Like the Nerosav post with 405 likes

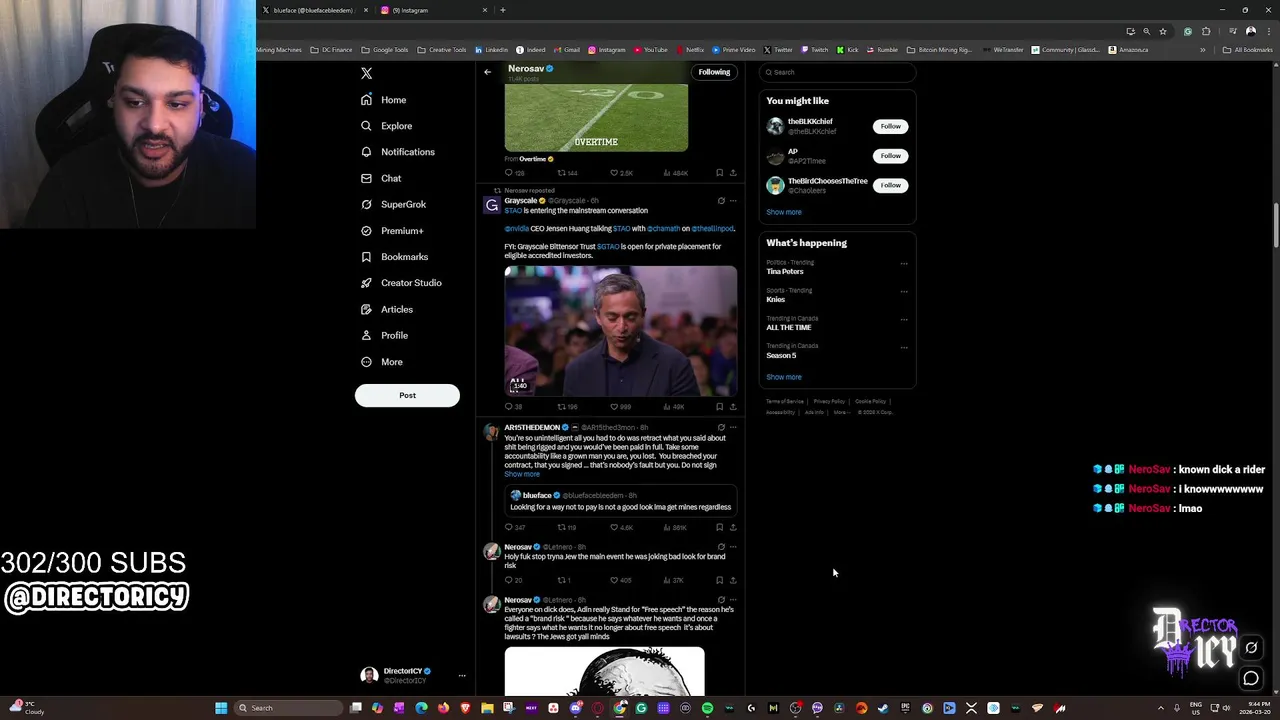pos(620,580)
